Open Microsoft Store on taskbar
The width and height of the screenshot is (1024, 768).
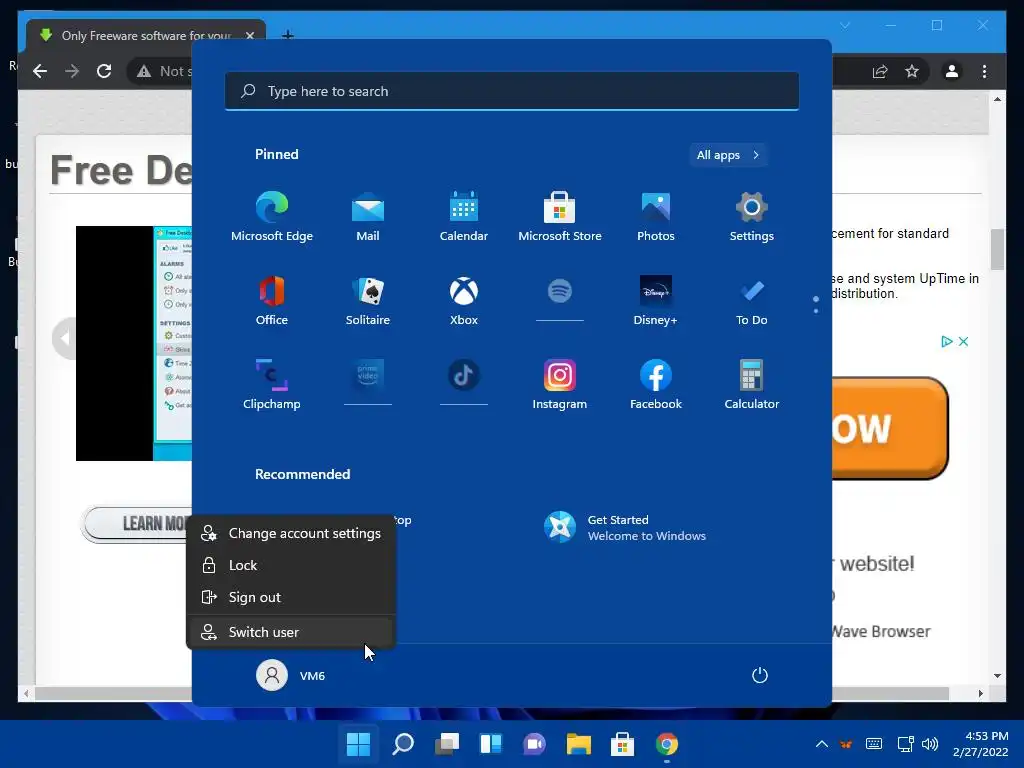coord(622,744)
